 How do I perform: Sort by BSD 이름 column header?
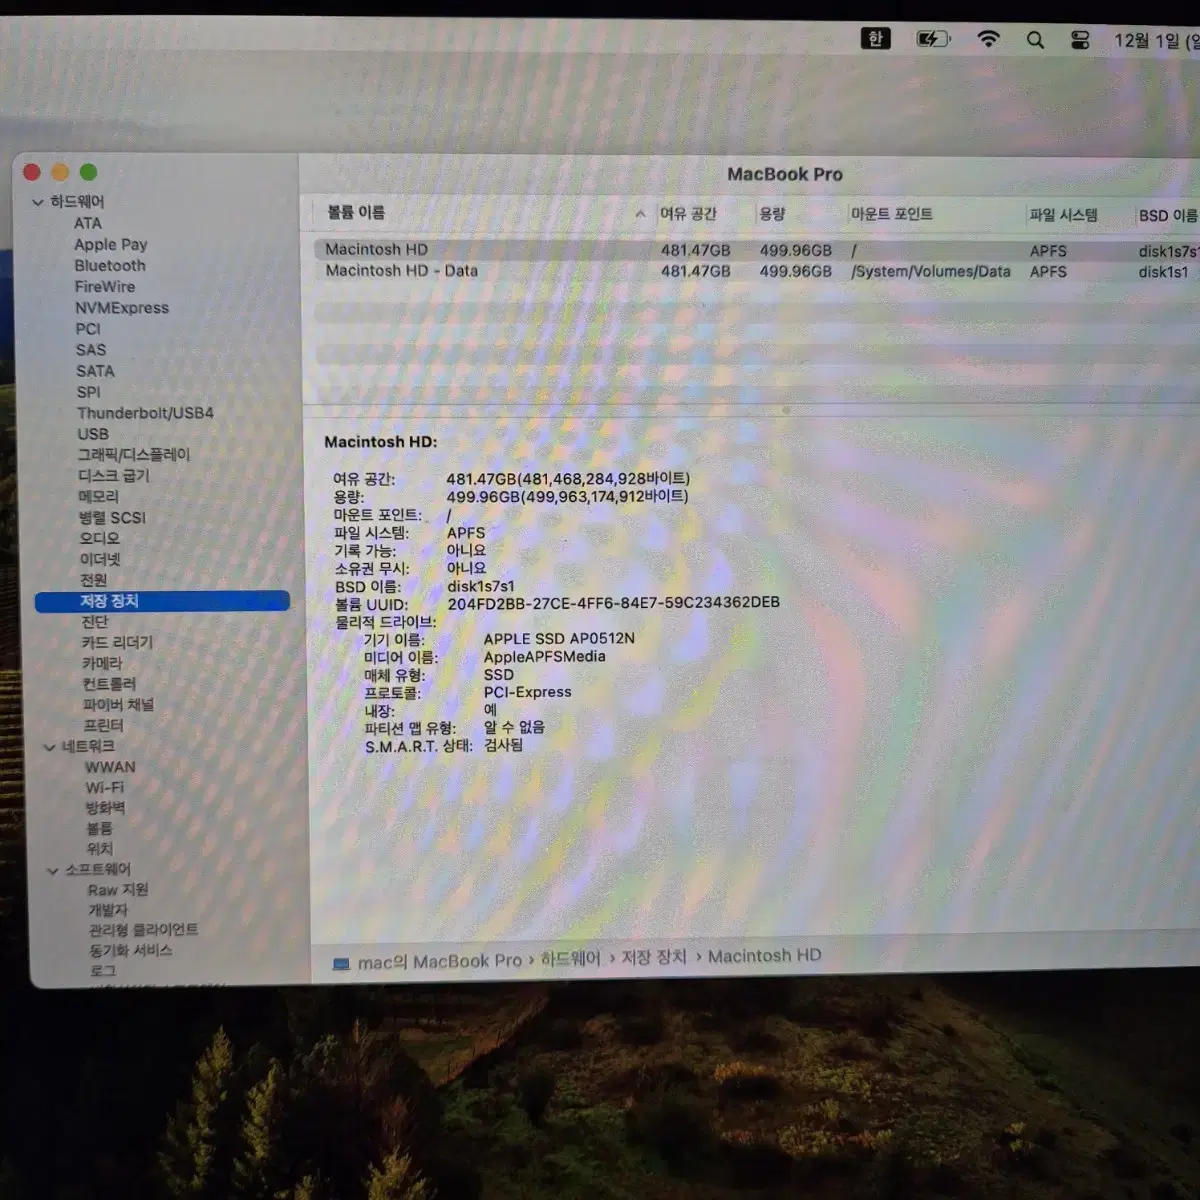tap(1168, 215)
